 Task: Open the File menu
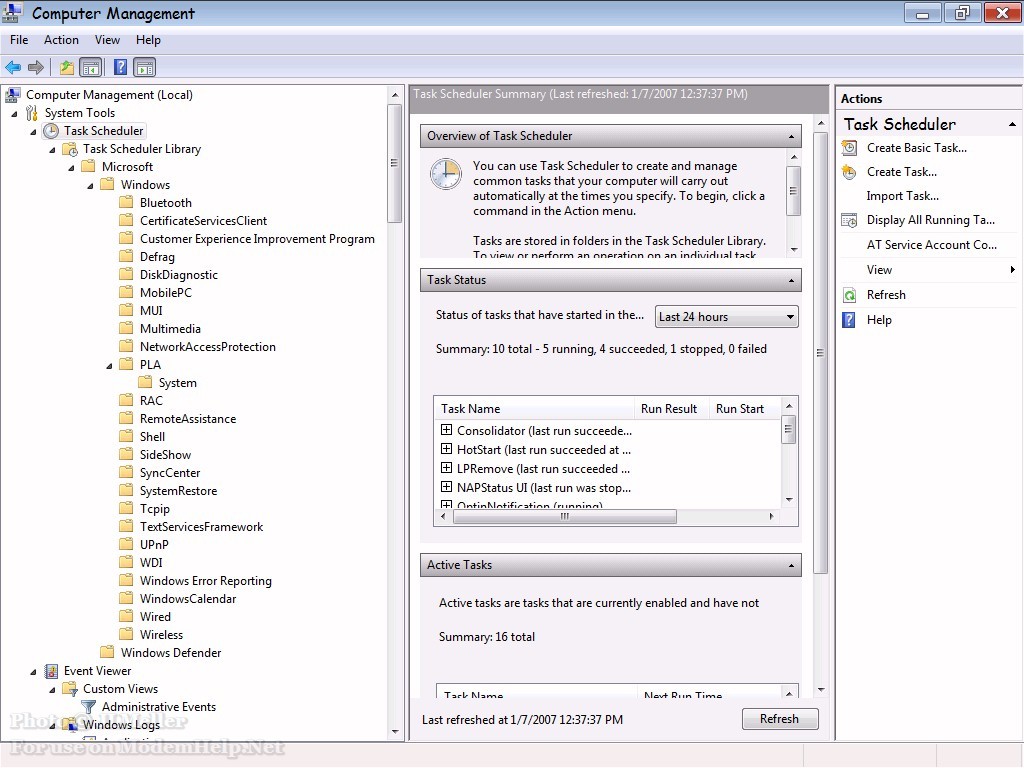19,40
